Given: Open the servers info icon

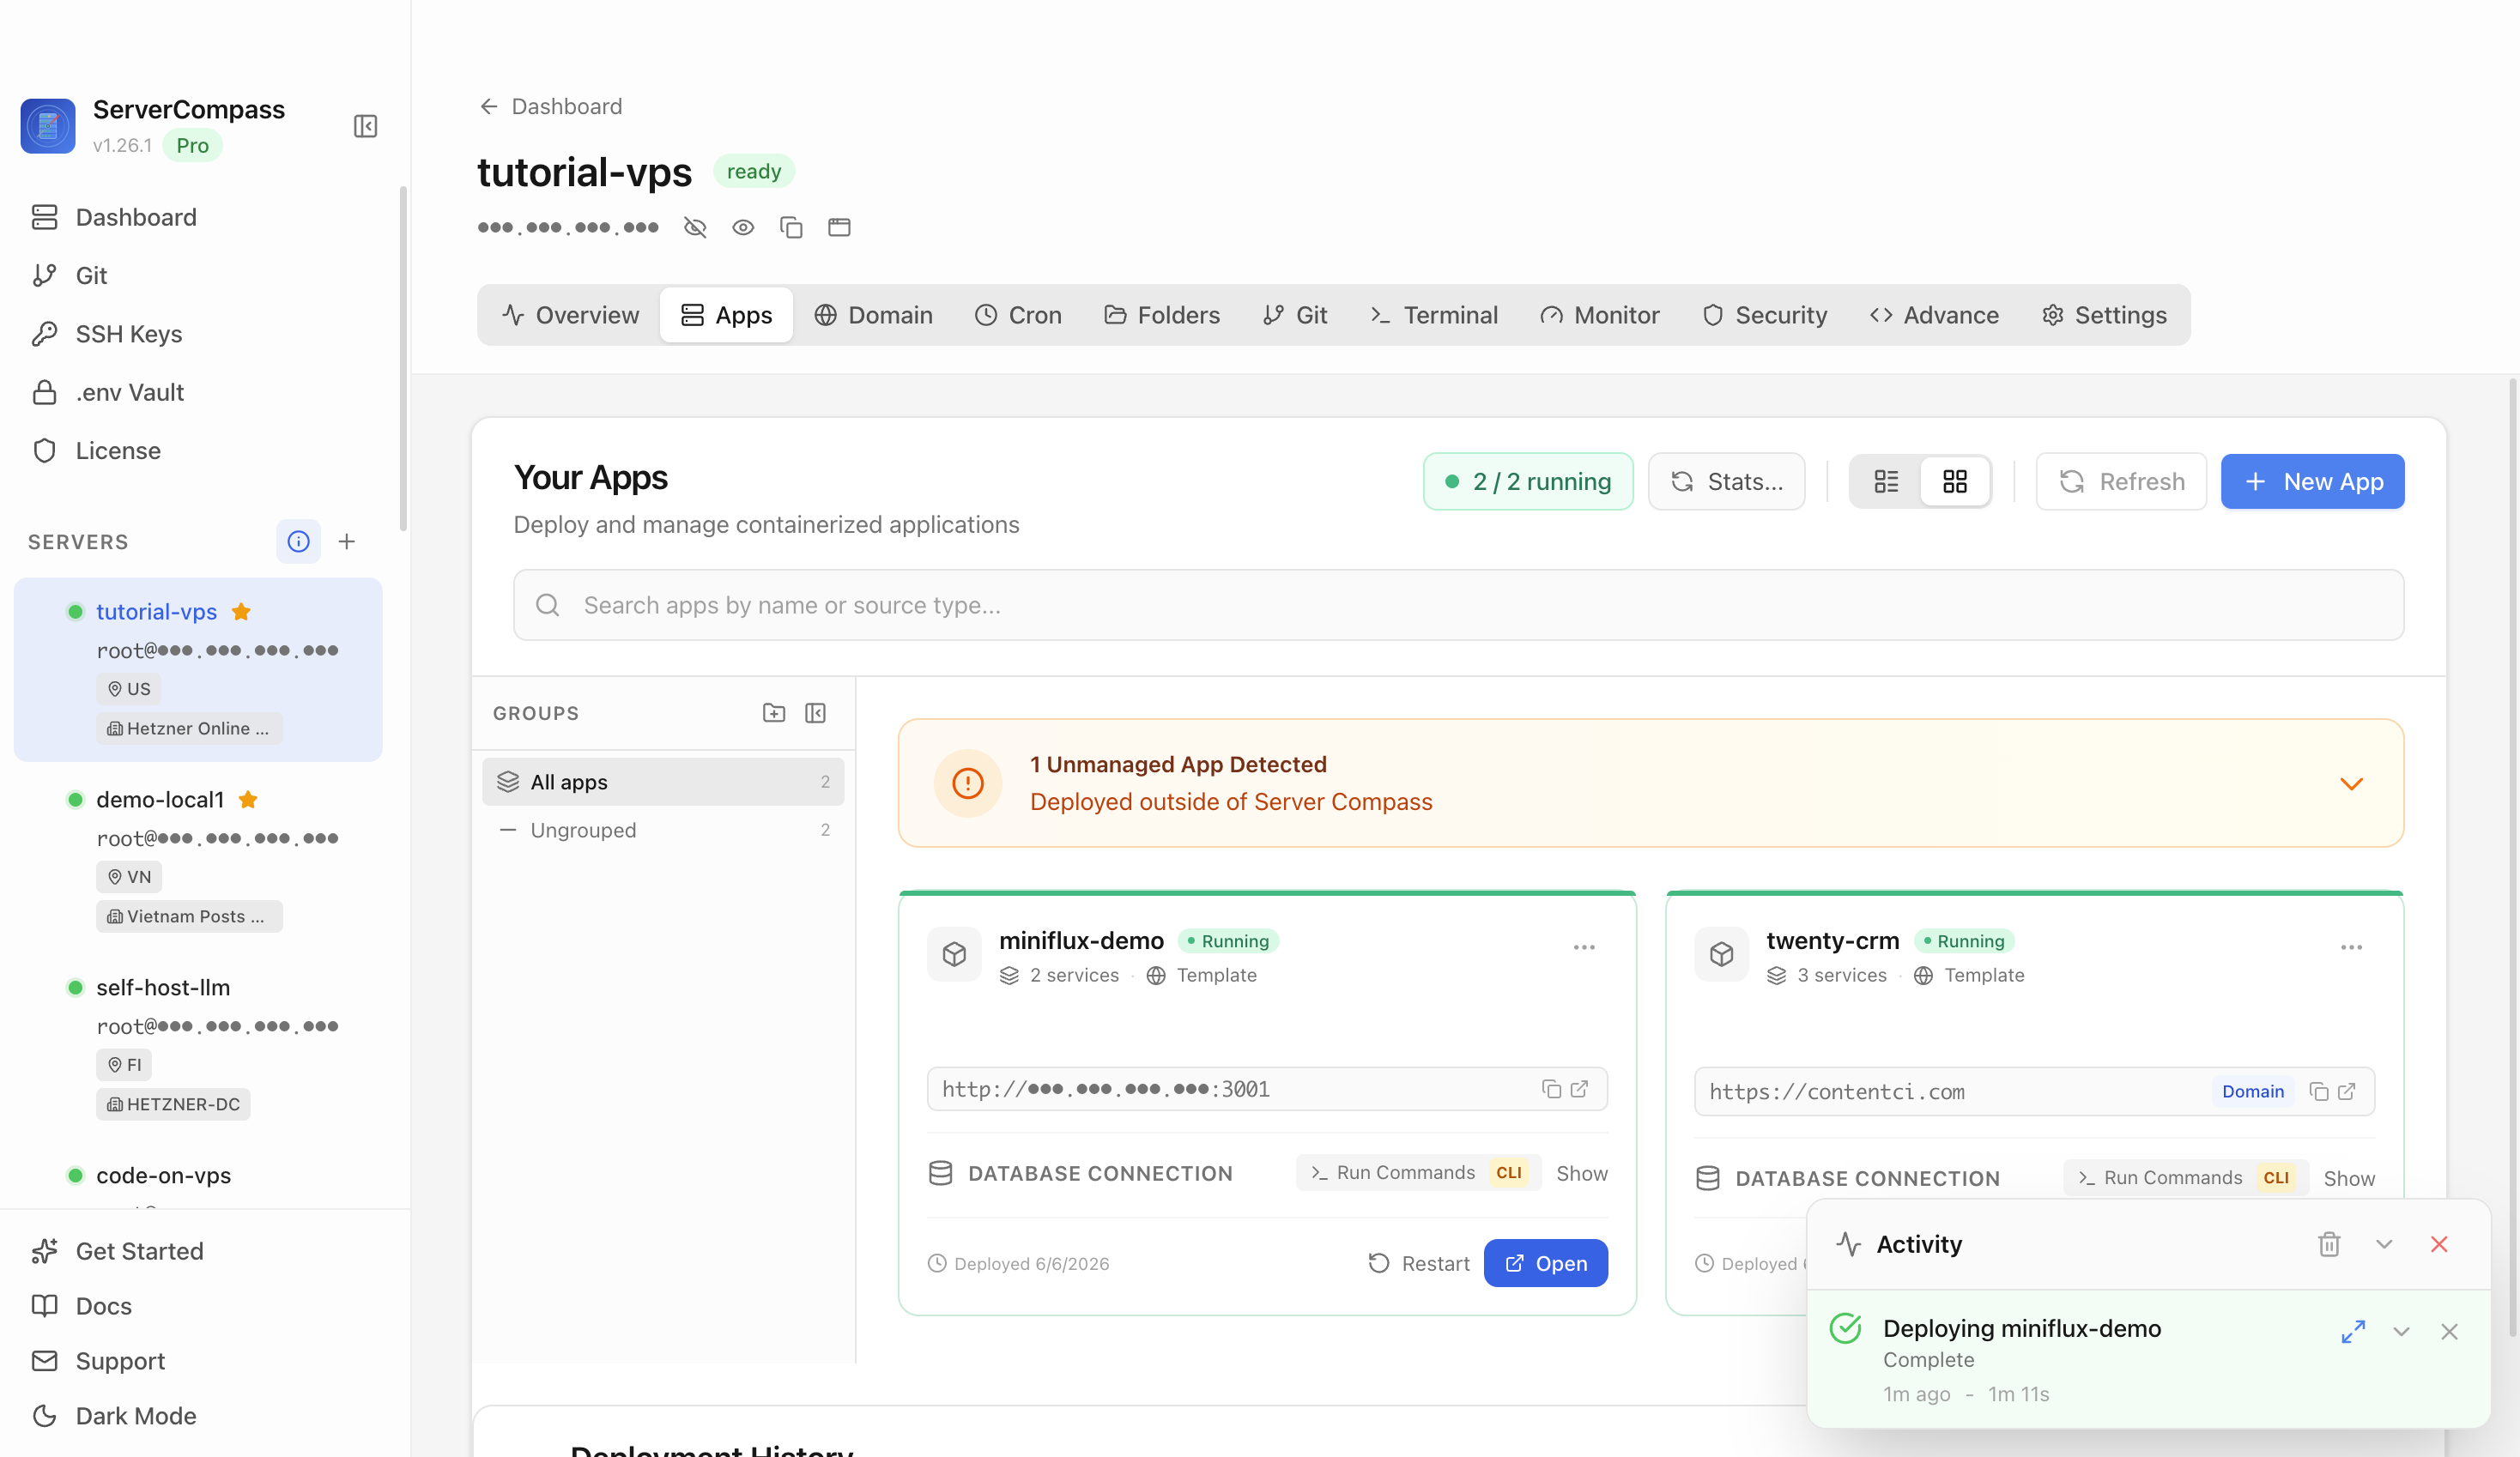Looking at the screenshot, I should pos(298,542).
